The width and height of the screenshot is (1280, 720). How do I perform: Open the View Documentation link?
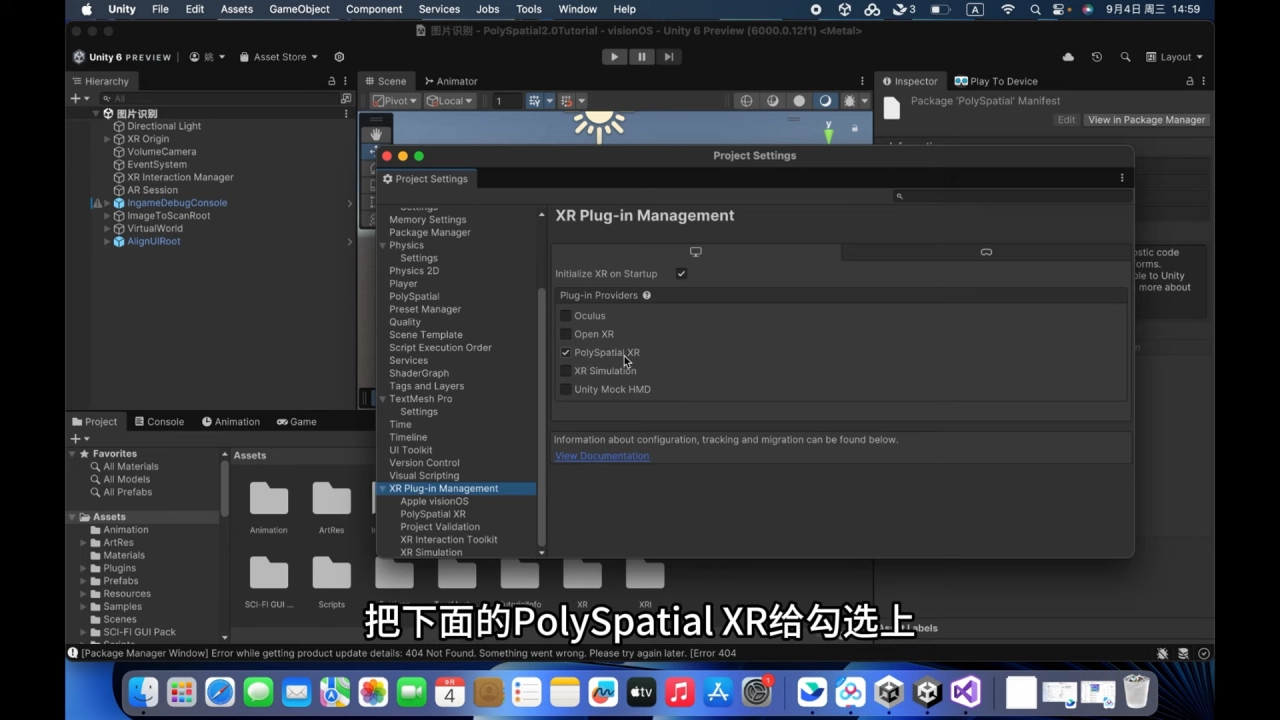click(602, 456)
